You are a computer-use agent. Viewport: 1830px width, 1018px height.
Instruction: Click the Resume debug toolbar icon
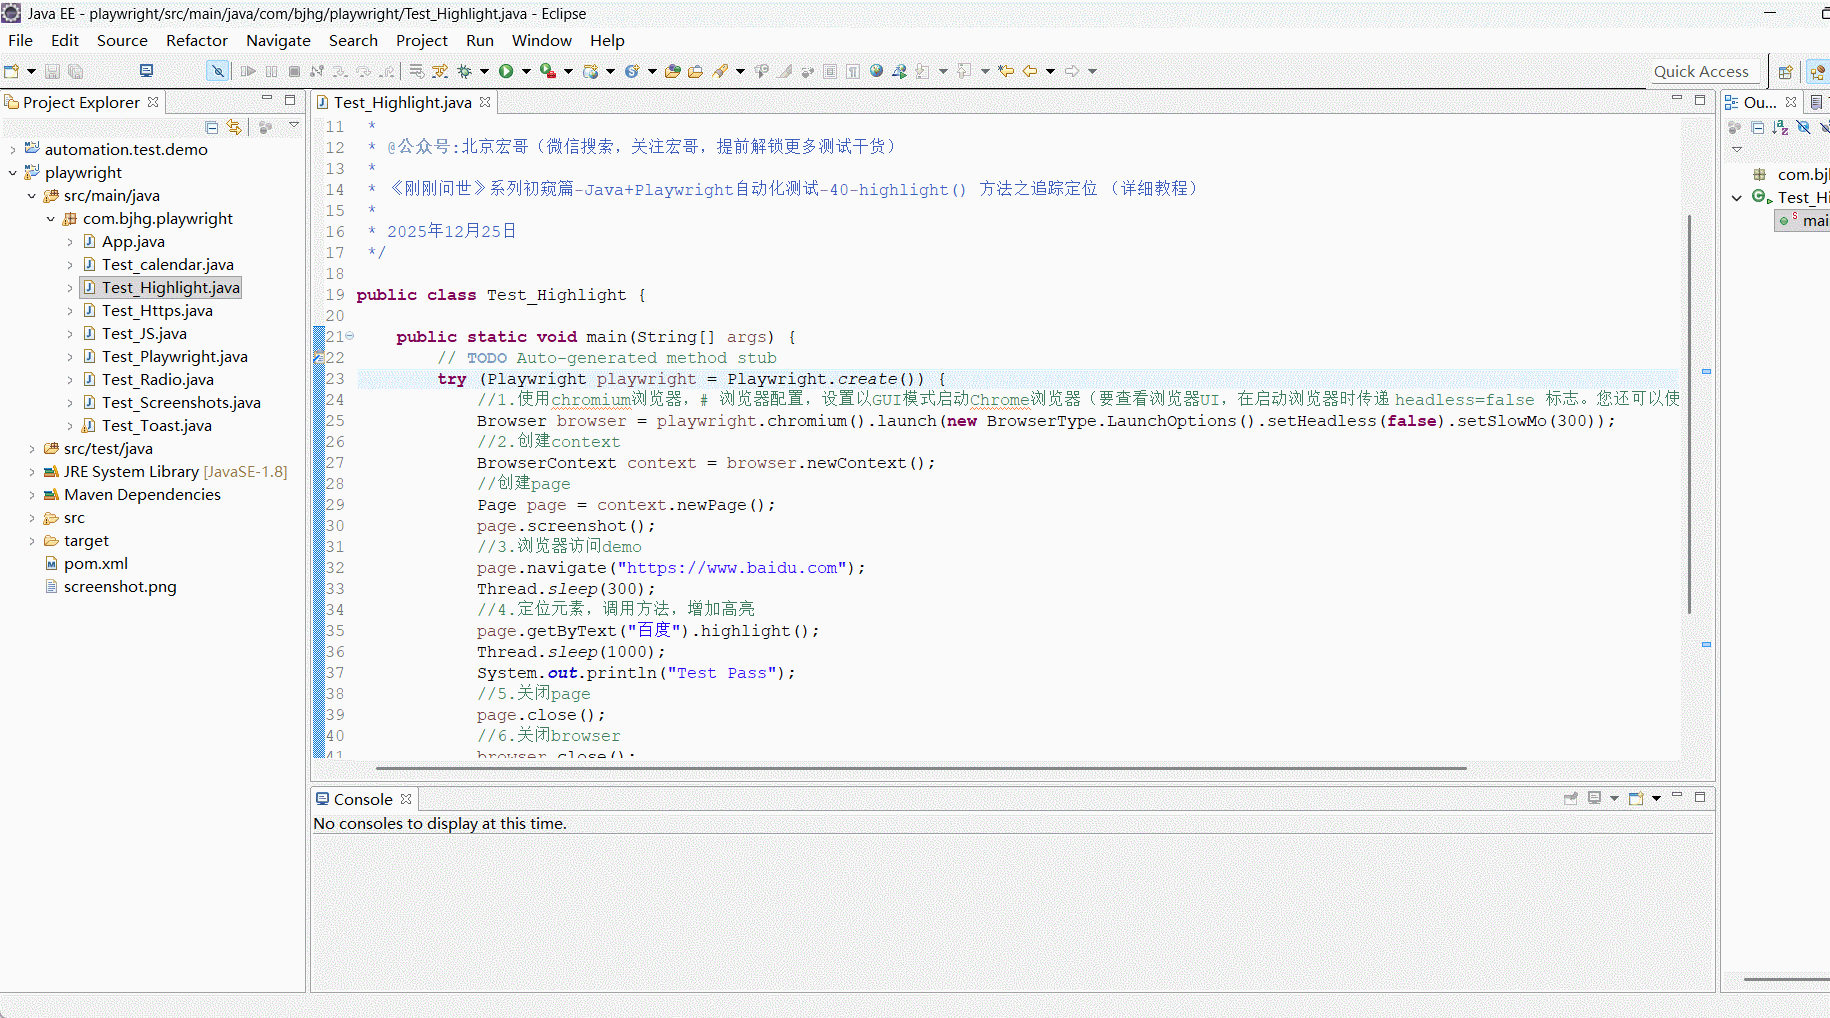pos(248,71)
